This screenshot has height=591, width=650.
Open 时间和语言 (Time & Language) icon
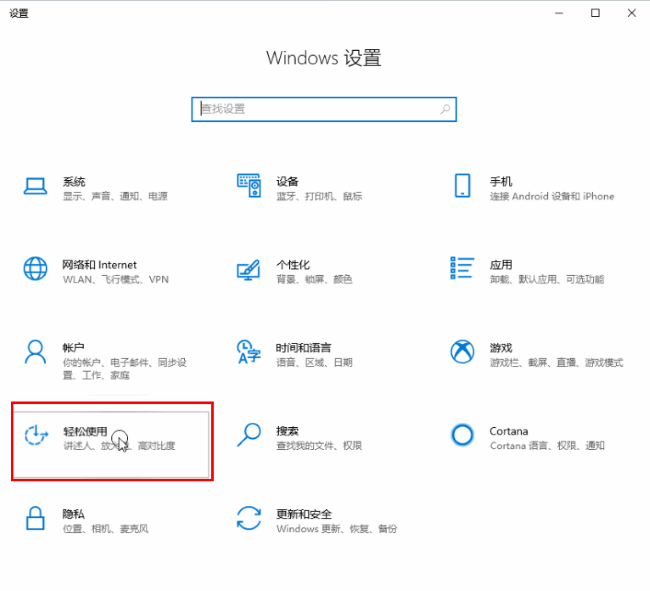tap(248, 352)
